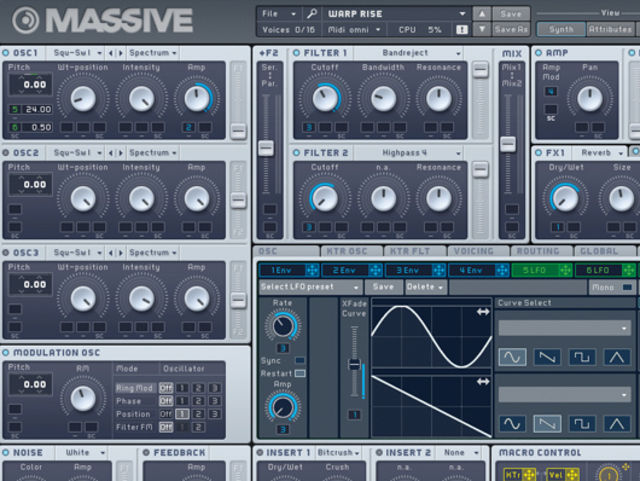The width and height of the screenshot is (640, 481).
Task: Select the square curve in the upper curve row
Action: tap(582, 357)
